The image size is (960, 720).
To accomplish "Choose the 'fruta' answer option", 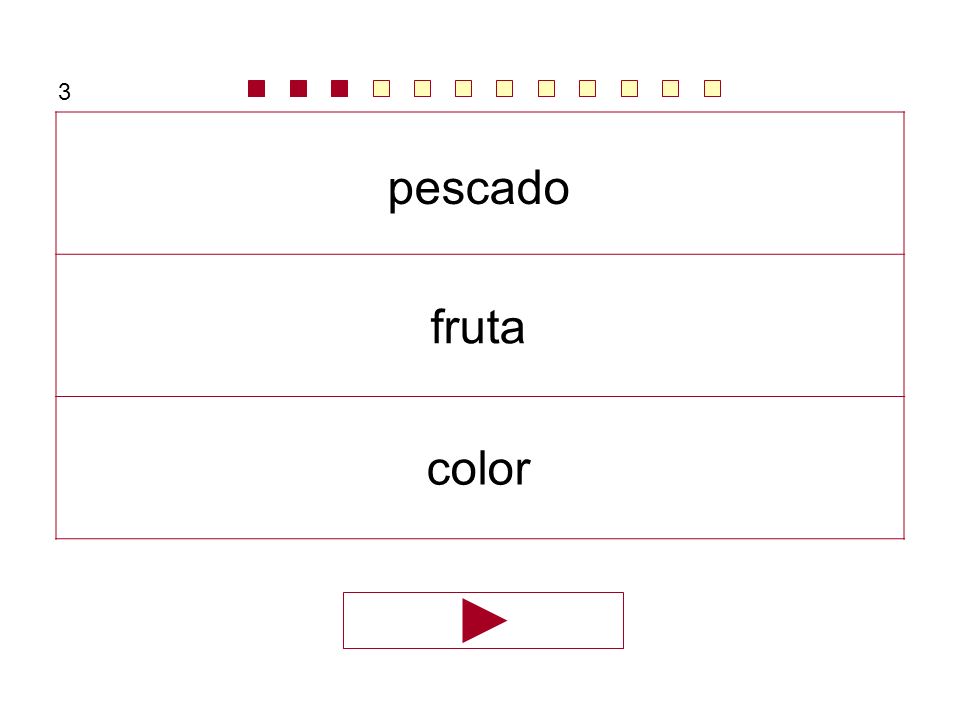I will coord(480,326).
